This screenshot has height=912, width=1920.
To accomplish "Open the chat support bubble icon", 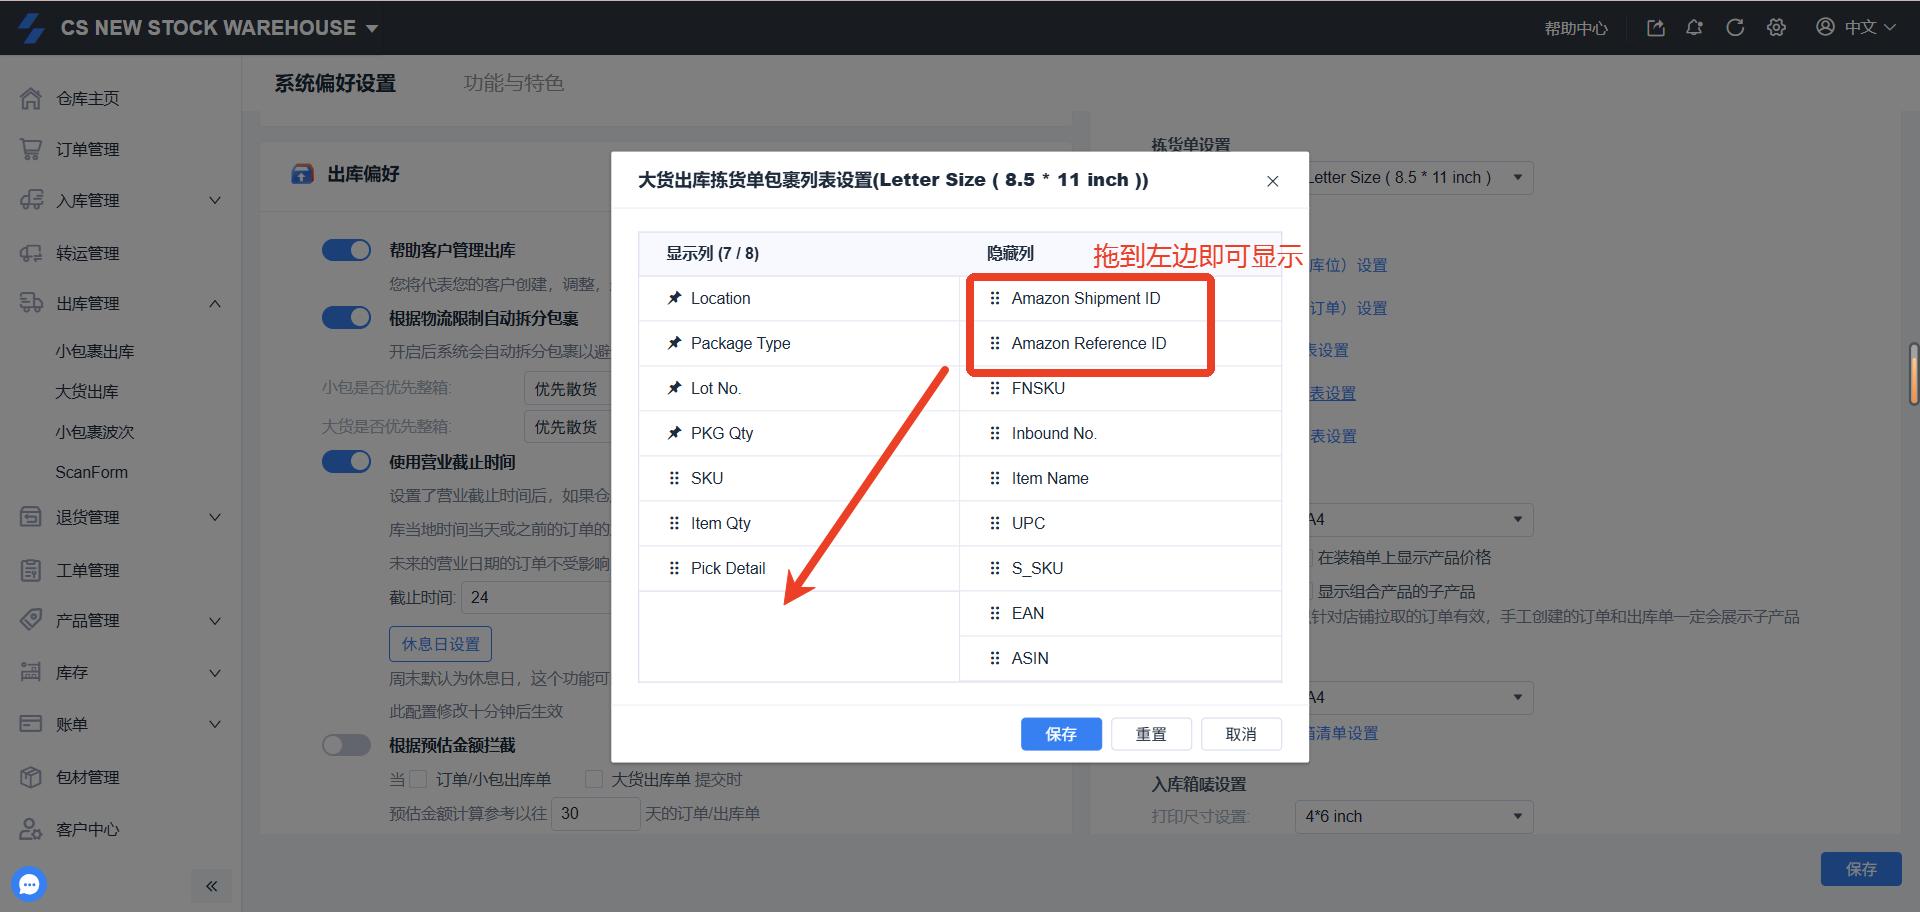I will [x=29, y=884].
